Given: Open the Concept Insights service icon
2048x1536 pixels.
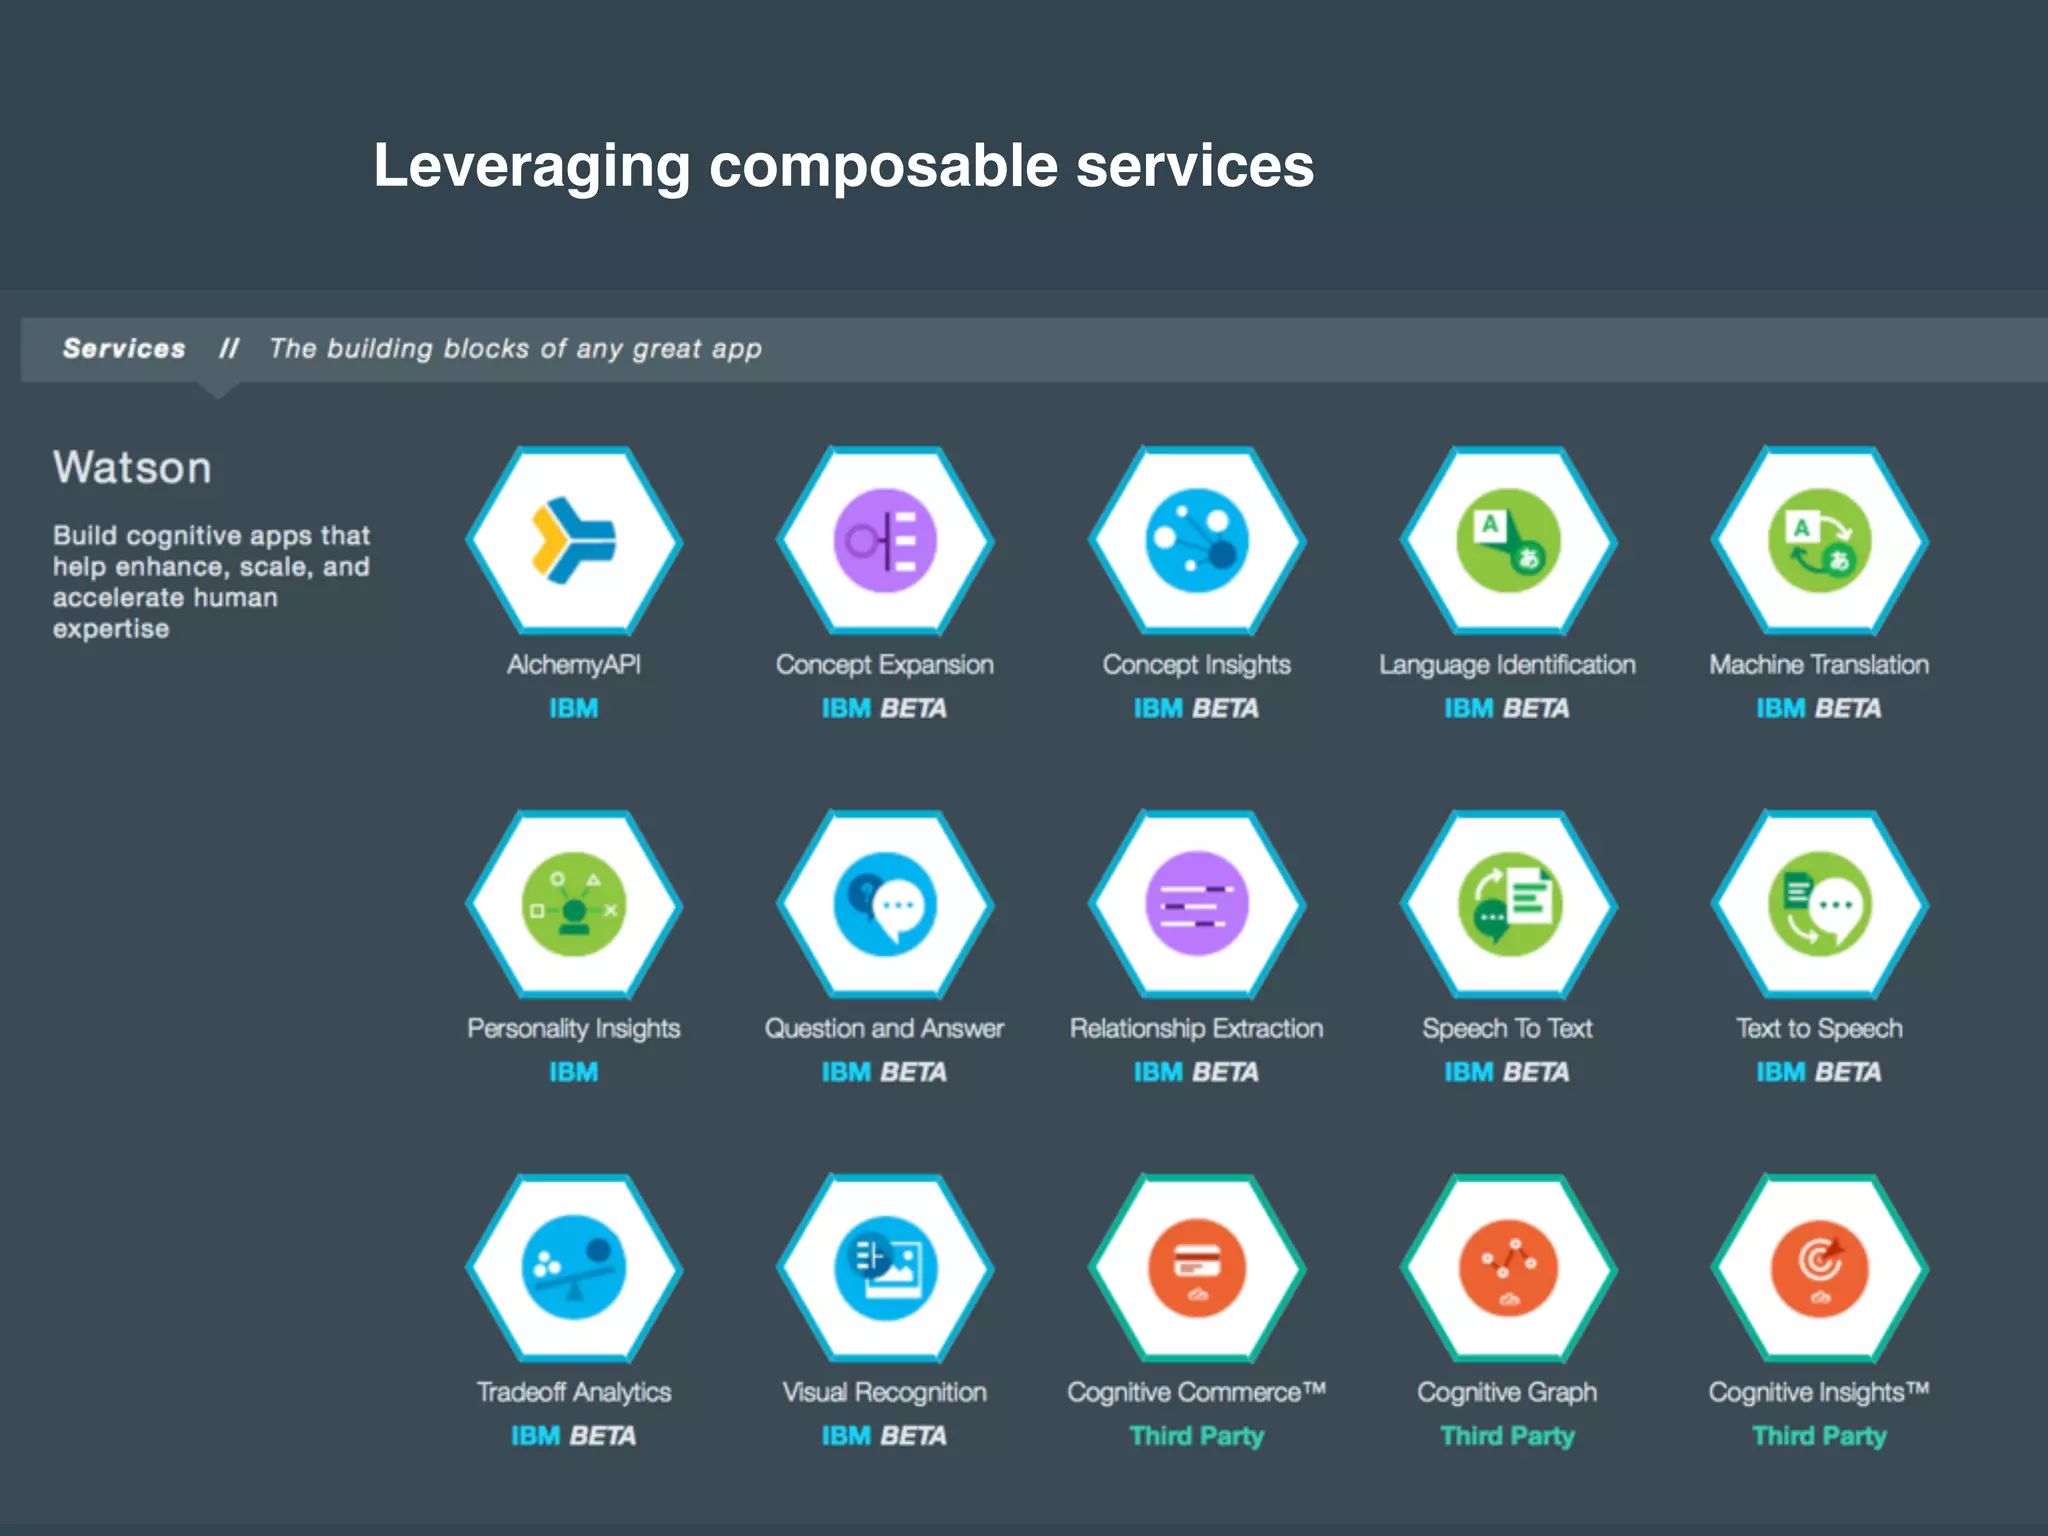Looking at the screenshot, I should (1197, 541).
